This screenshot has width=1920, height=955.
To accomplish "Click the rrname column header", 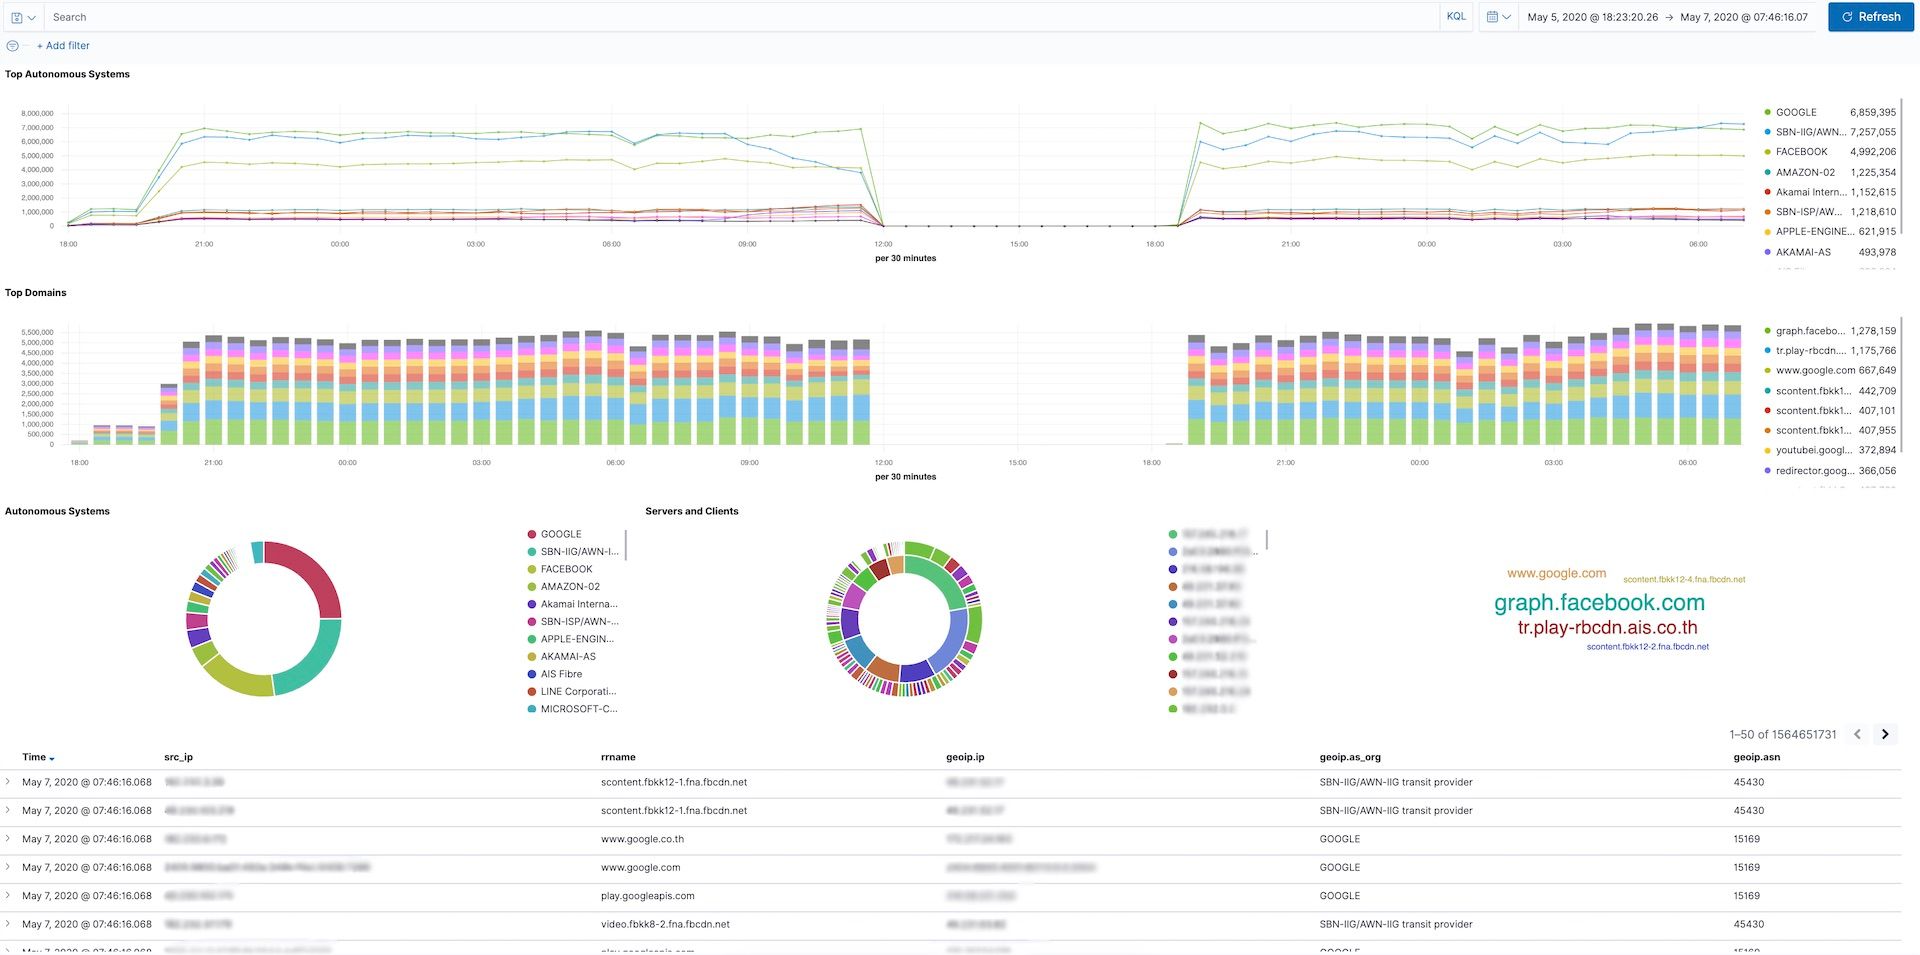I will (618, 757).
